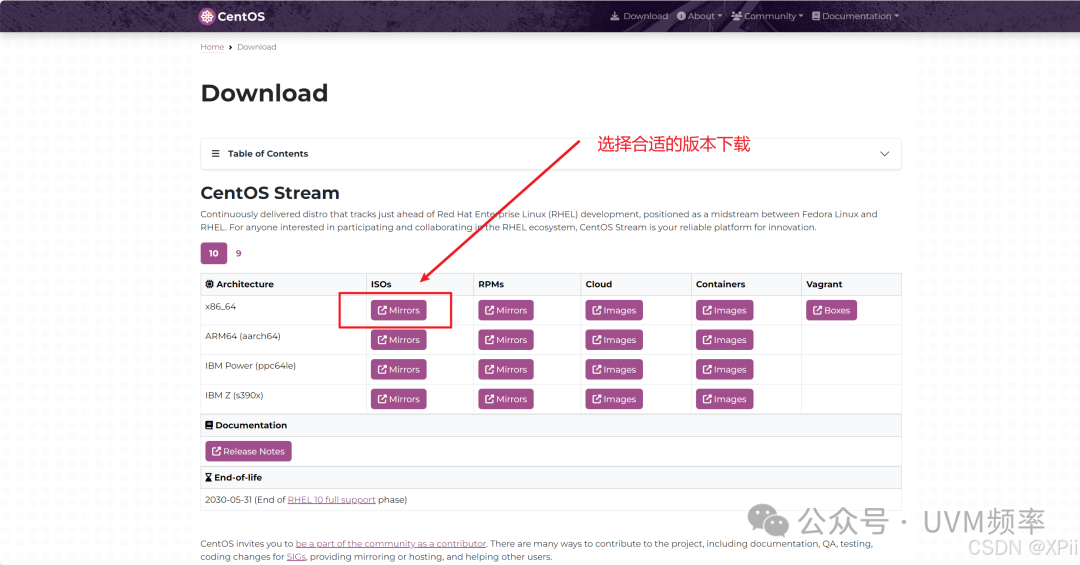The image size is (1080, 565).
Task: Open IBM Z Containers Images button
Action: (724, 399)
